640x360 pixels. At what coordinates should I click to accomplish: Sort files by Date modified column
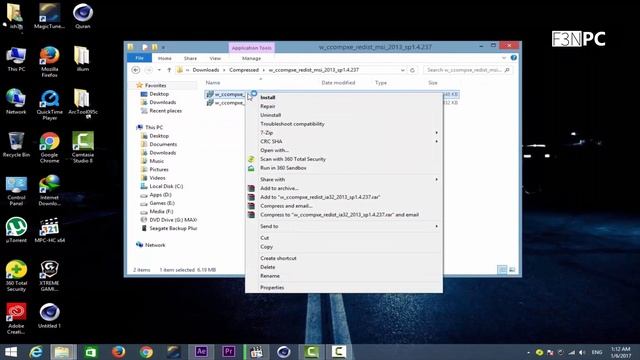(x=338, y=83)
